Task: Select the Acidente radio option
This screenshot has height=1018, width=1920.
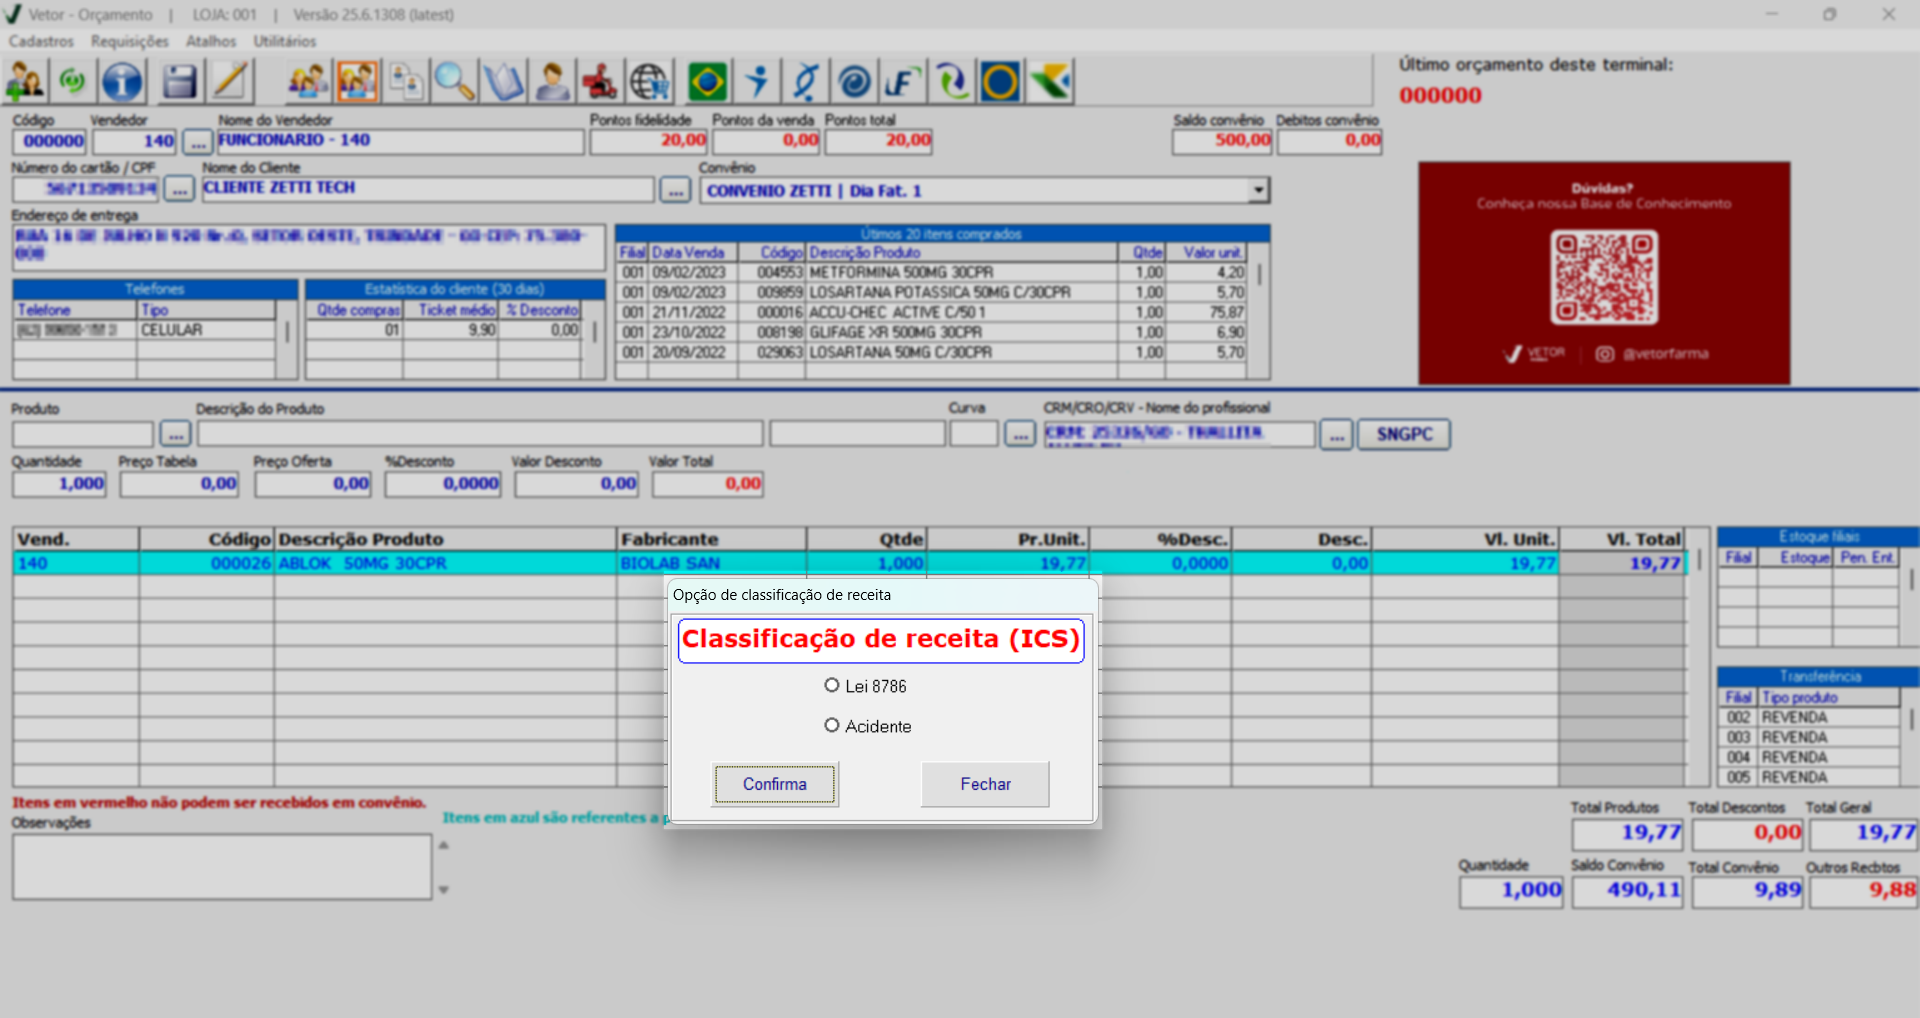Action: (x=831, y=725)
